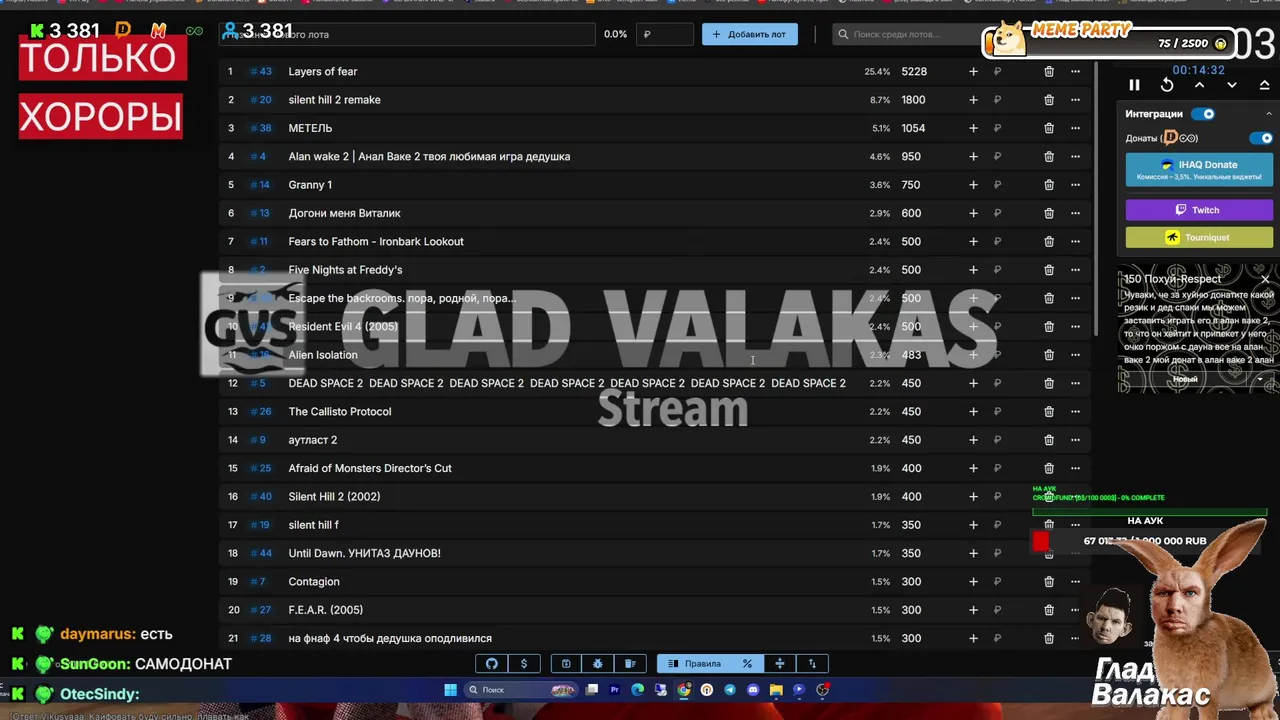
Task: Click the archive save icon in bottom toolbar
Action: [566, 664]
